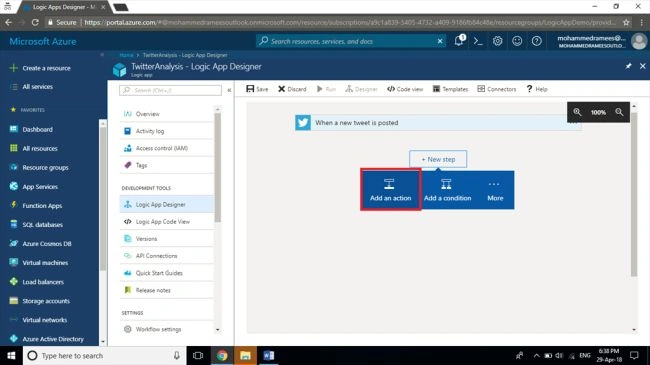The image size is (650, 365).
Task: Open the 'When a new tweet is posted' card
Action: [438, 123]
